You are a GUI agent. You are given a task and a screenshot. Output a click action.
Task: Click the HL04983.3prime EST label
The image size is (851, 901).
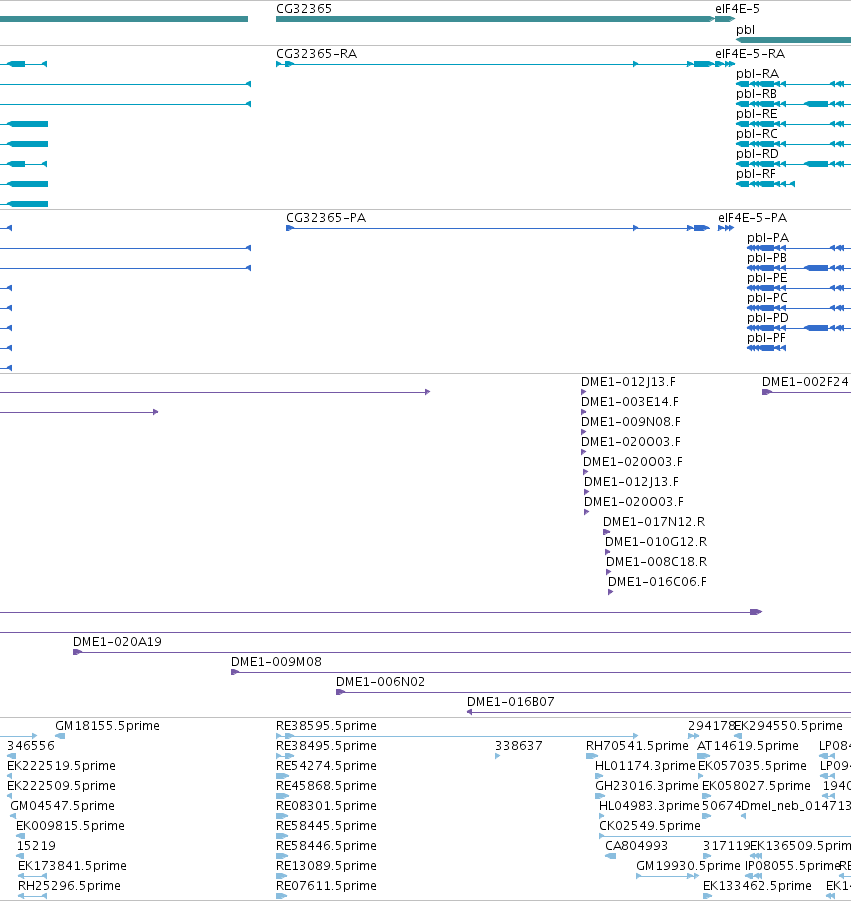649,806
